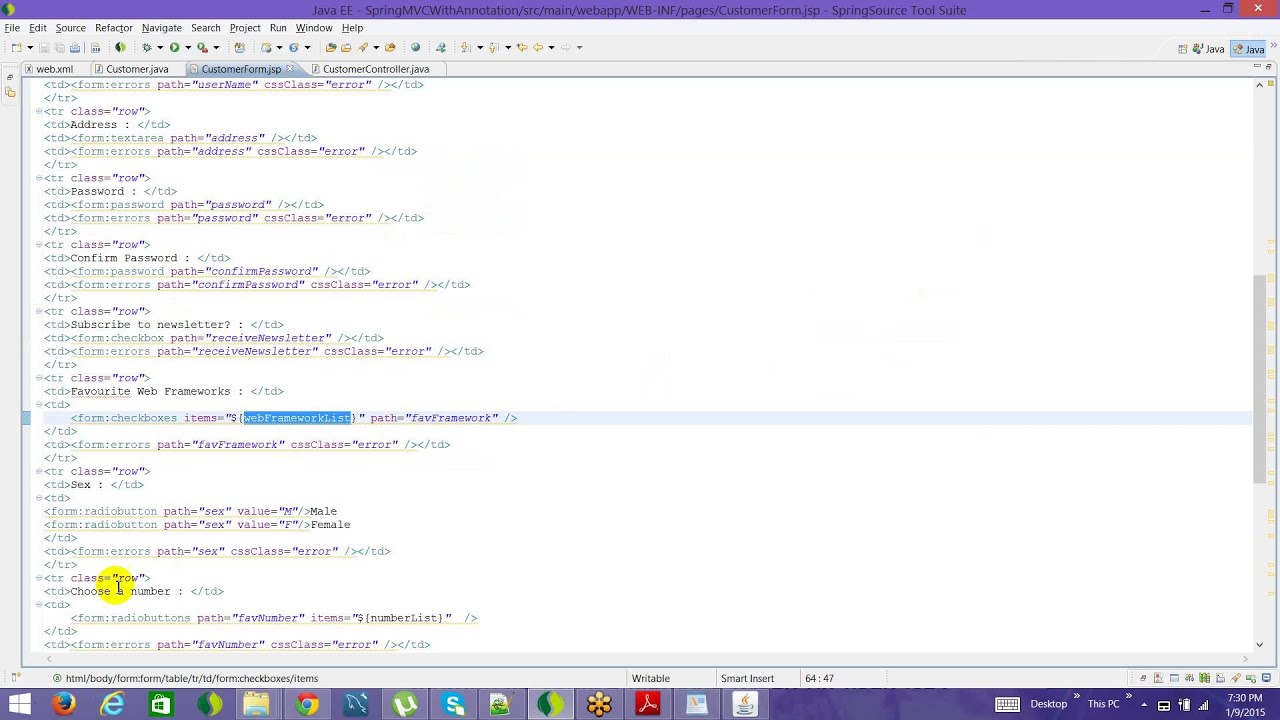Launch Firefox from the taskbar

[64, 704]
